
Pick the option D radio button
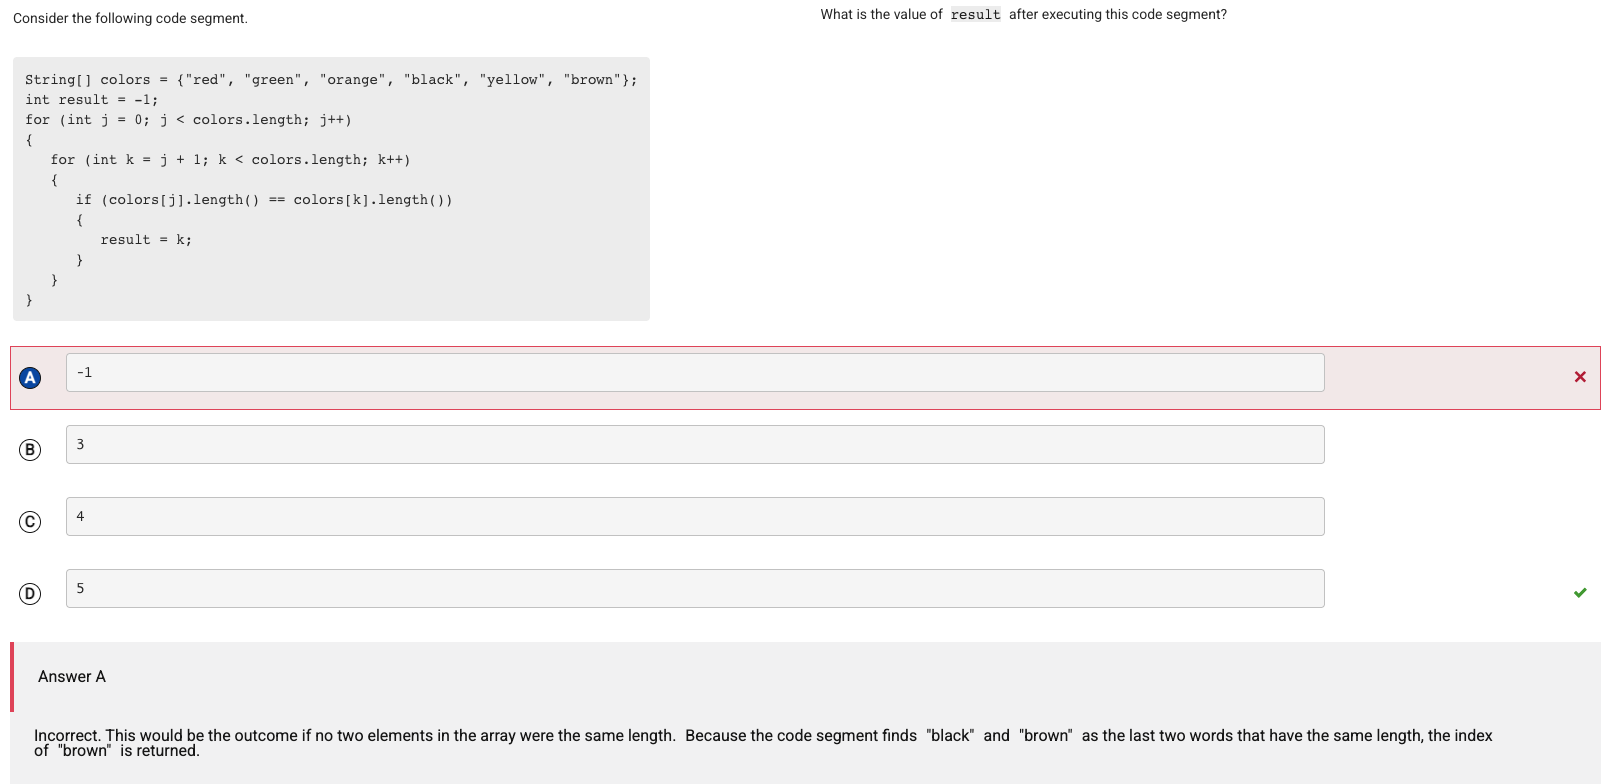coord(30,594)
